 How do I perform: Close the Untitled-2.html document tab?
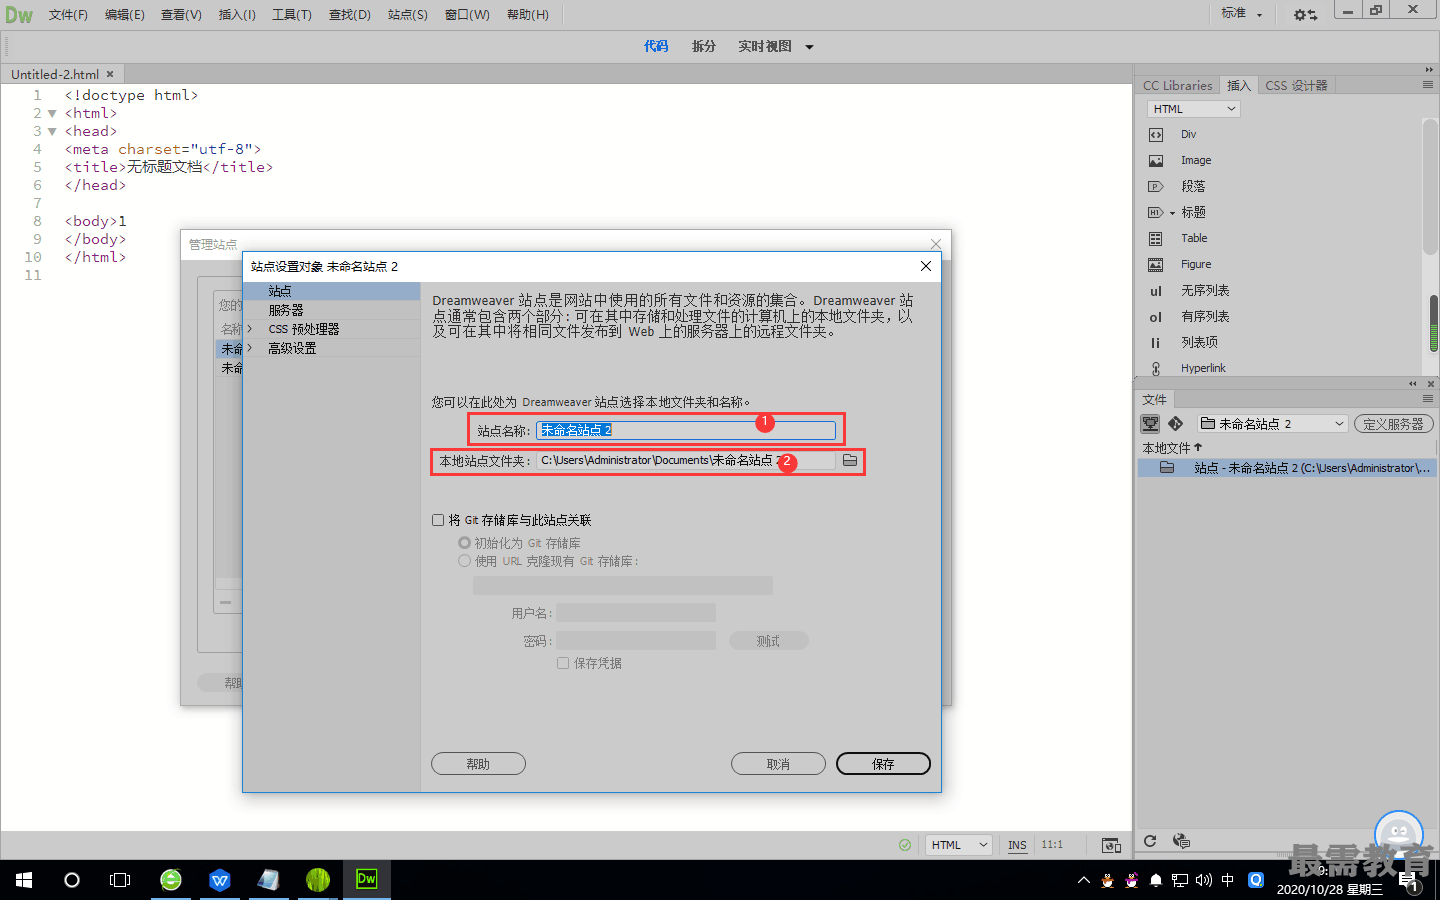110,75
